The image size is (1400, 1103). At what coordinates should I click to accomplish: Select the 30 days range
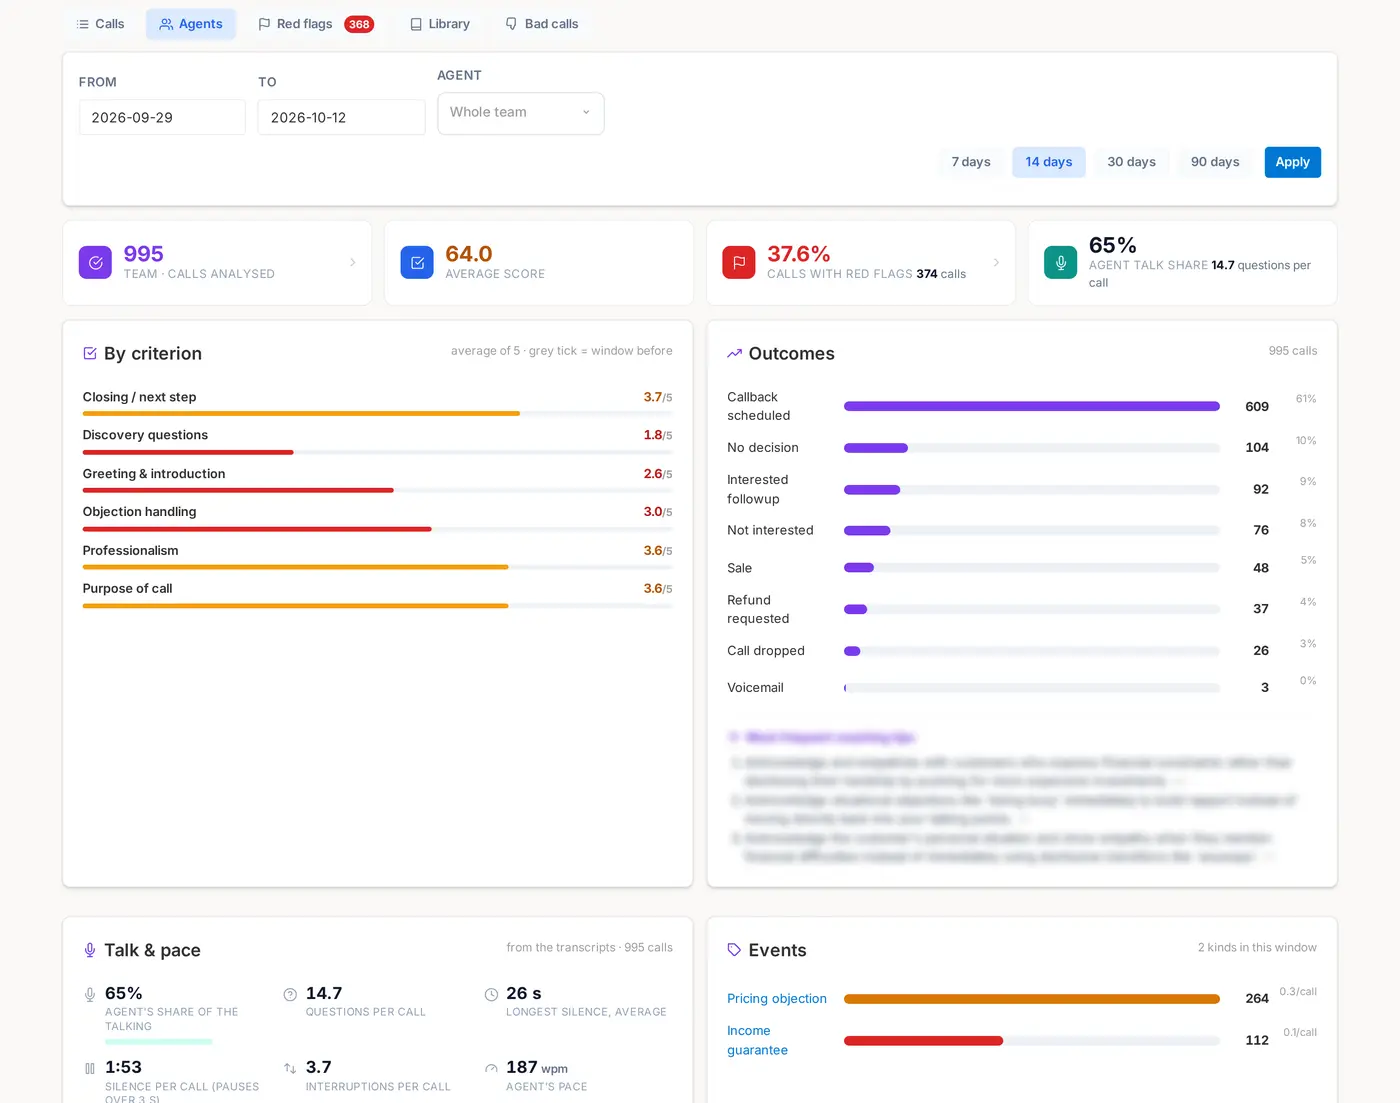pos(1131,162)
